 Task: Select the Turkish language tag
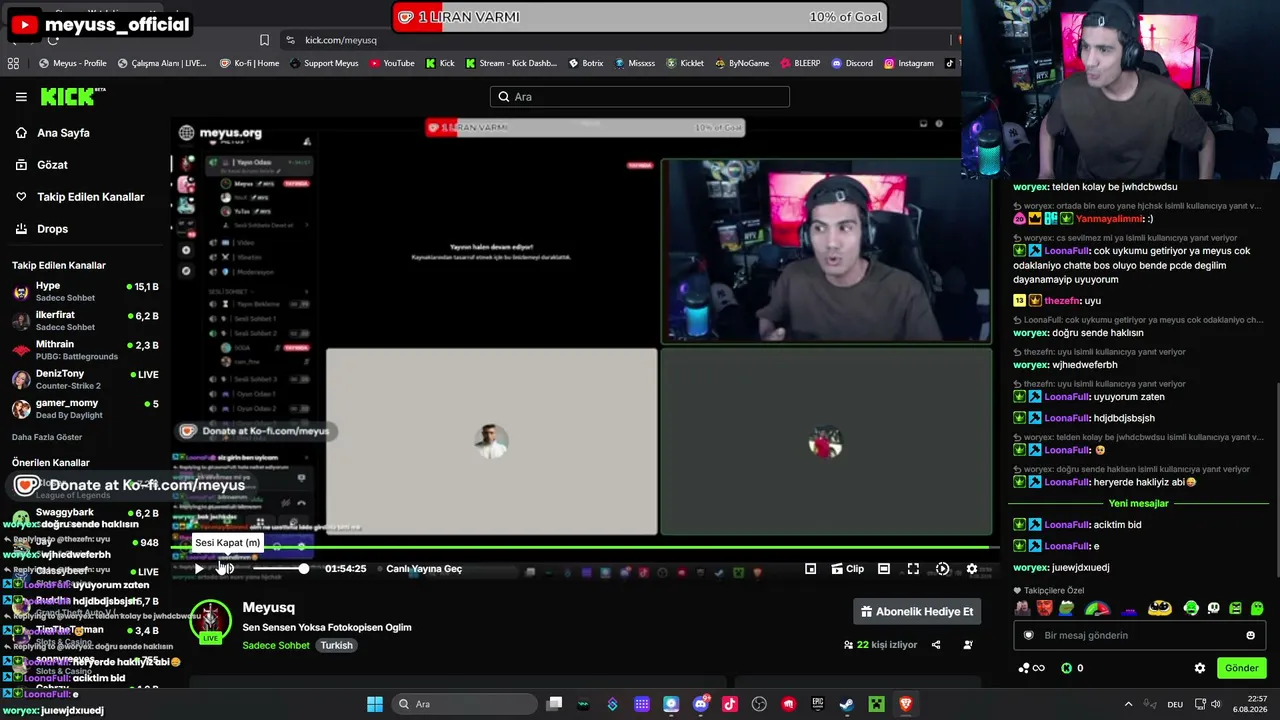click(x=336, y=645)
